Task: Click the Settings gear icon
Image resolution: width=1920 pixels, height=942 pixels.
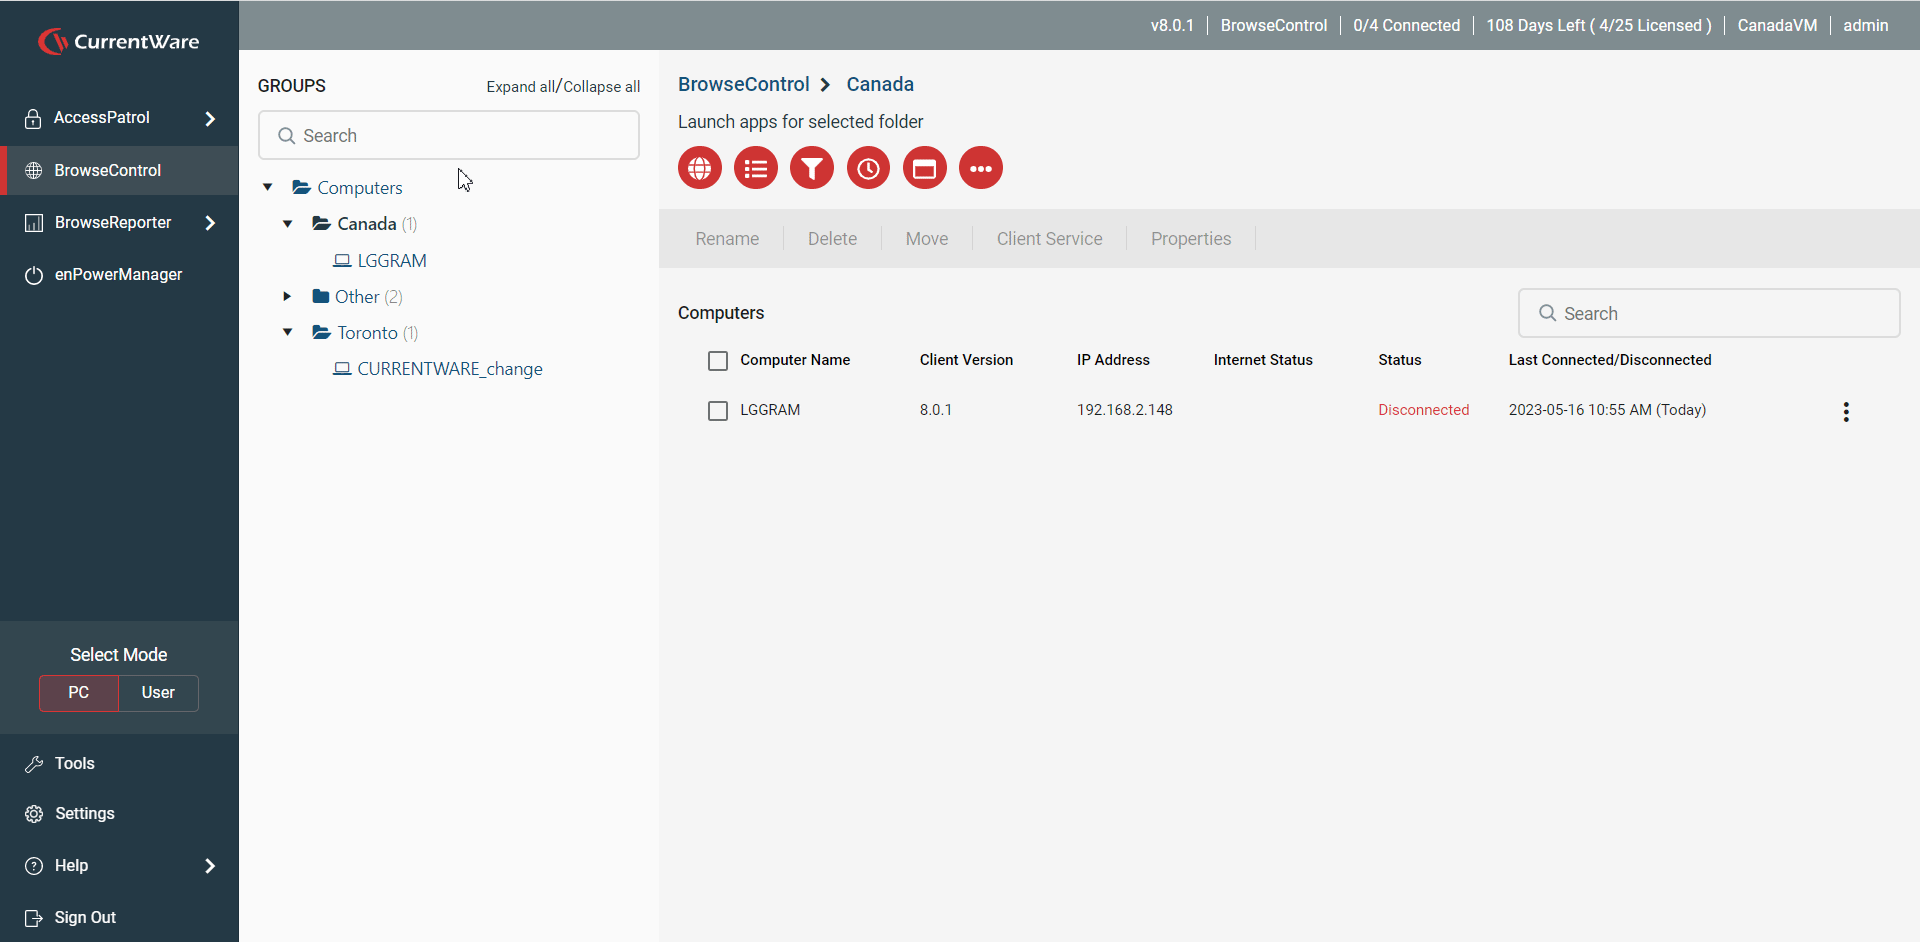Action: pos(34,814)
